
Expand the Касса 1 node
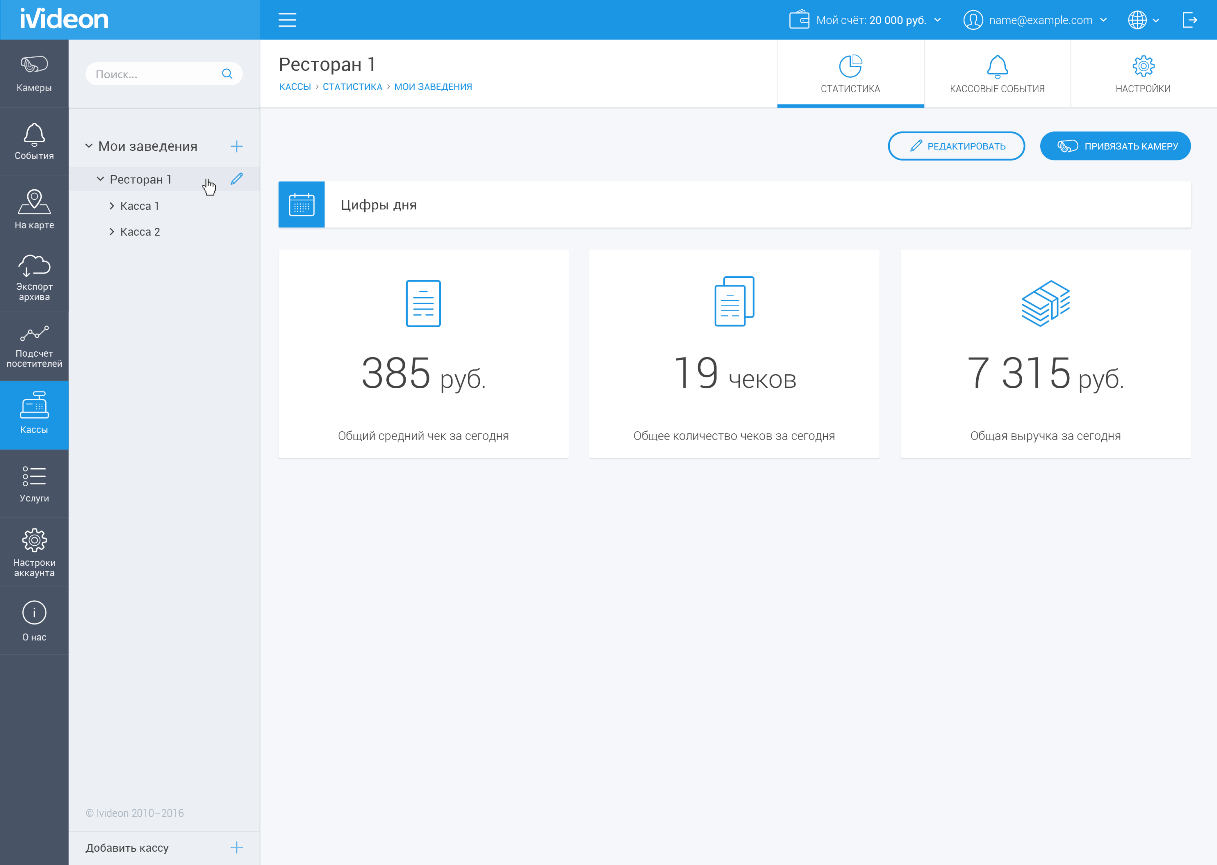point(111,206)
